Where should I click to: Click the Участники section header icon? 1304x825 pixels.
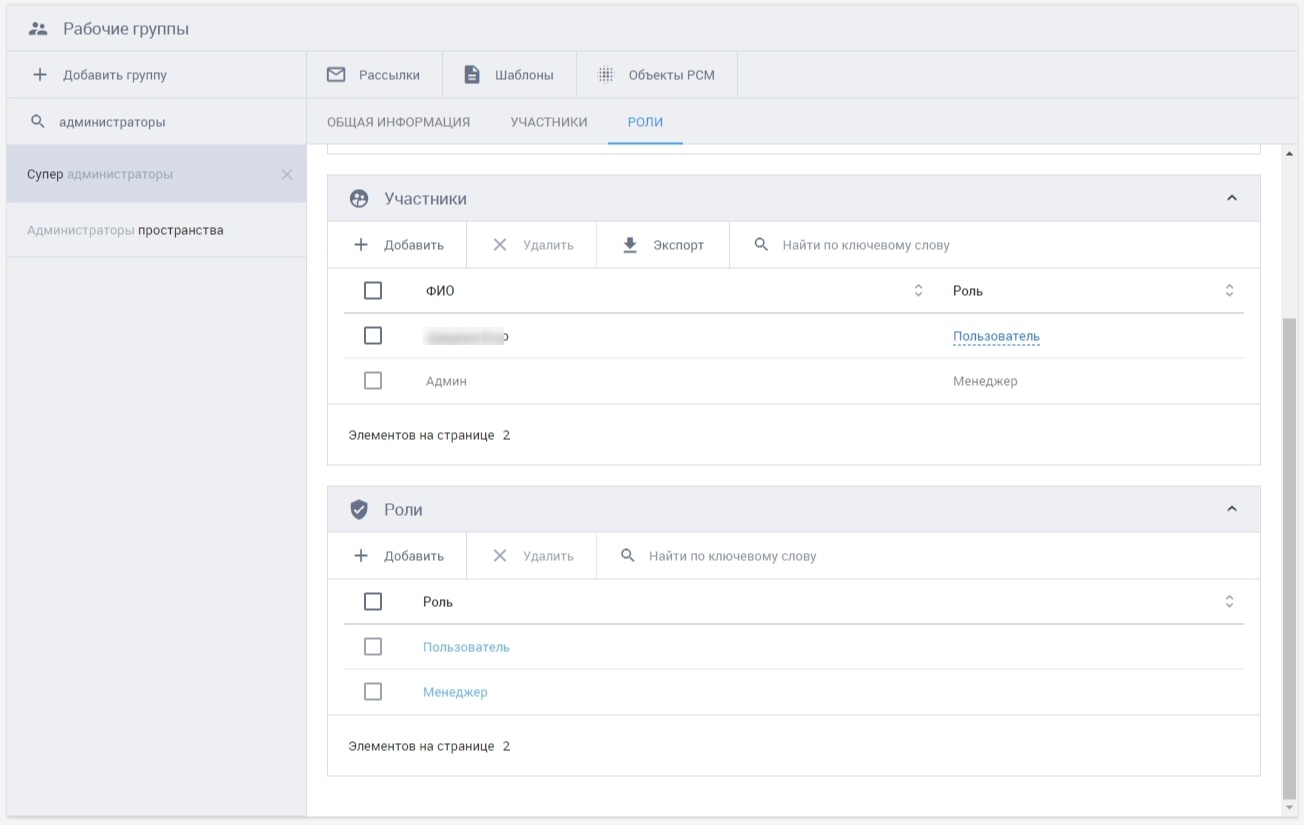coord(359,199)
